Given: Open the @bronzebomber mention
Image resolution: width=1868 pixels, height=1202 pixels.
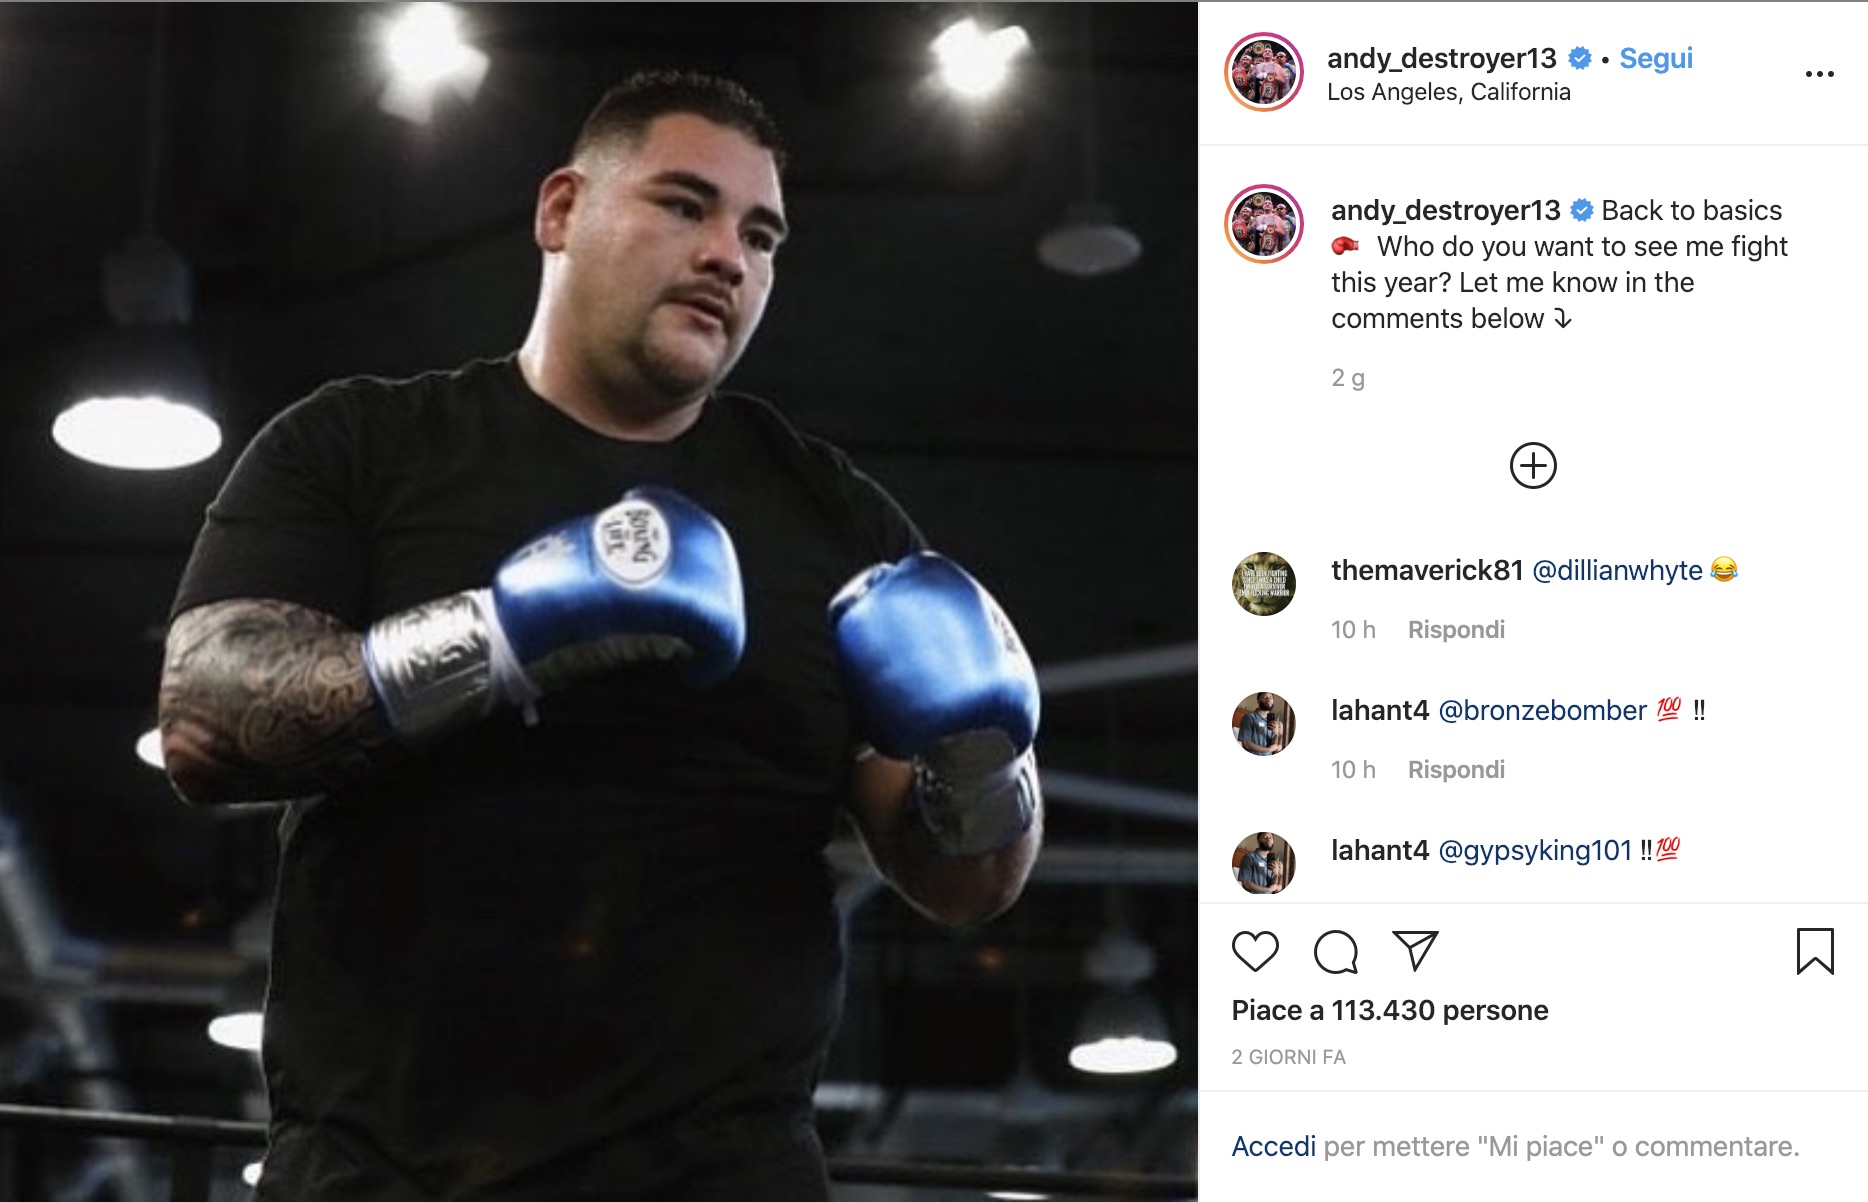Looking at the screenshot, I should (x=1542, y=710).
